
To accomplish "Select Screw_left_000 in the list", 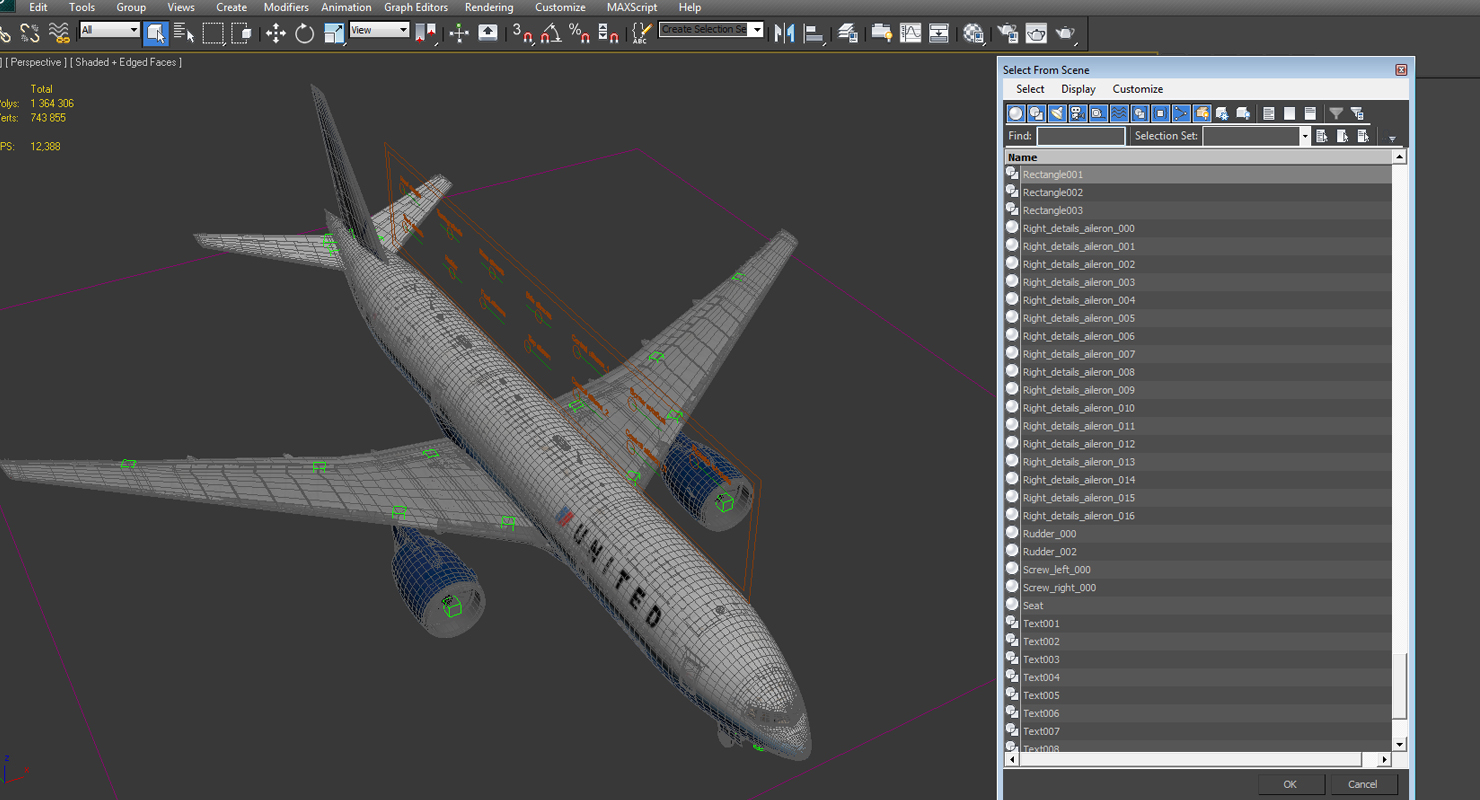I will pos(1198,570).
